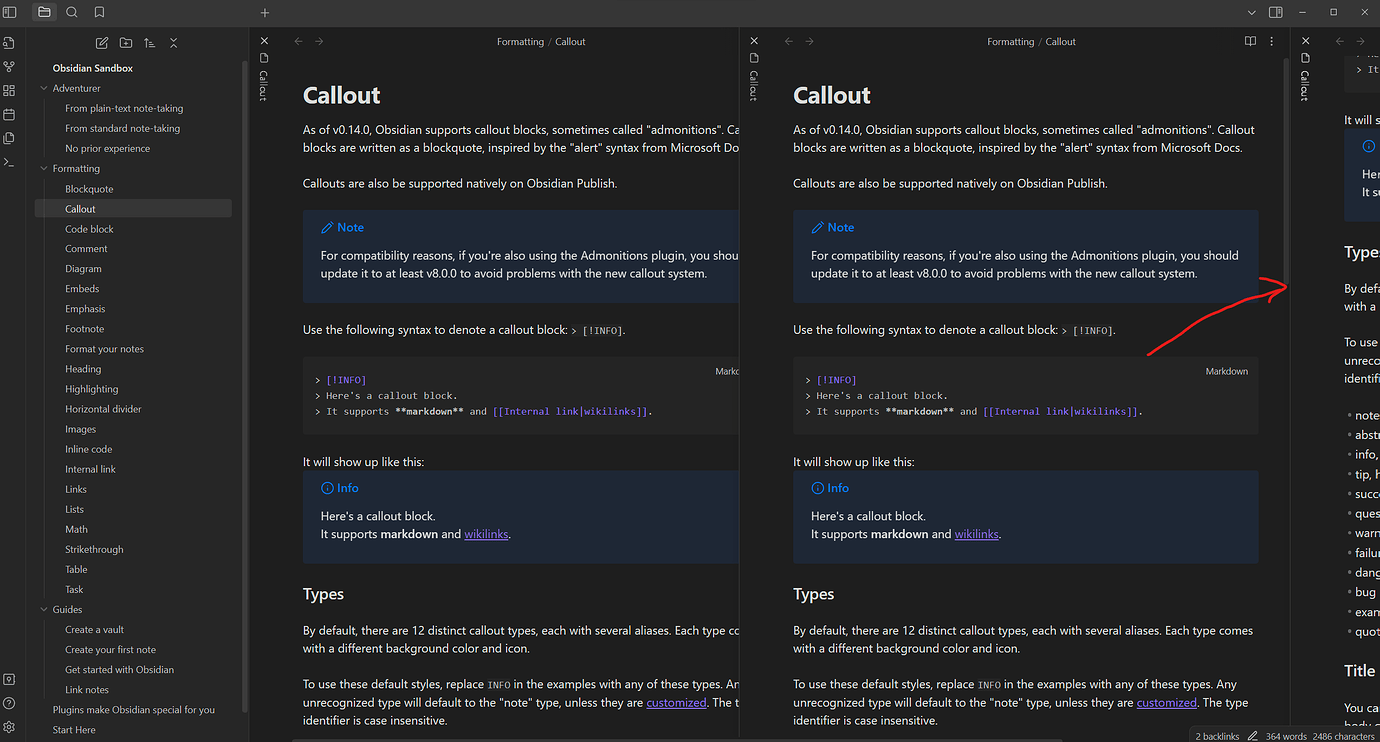This screenshot has height=742, width=1380.
Task: Open the tab list dropdown arrow
Action: pyautogui.click(x=1252, y=12)
